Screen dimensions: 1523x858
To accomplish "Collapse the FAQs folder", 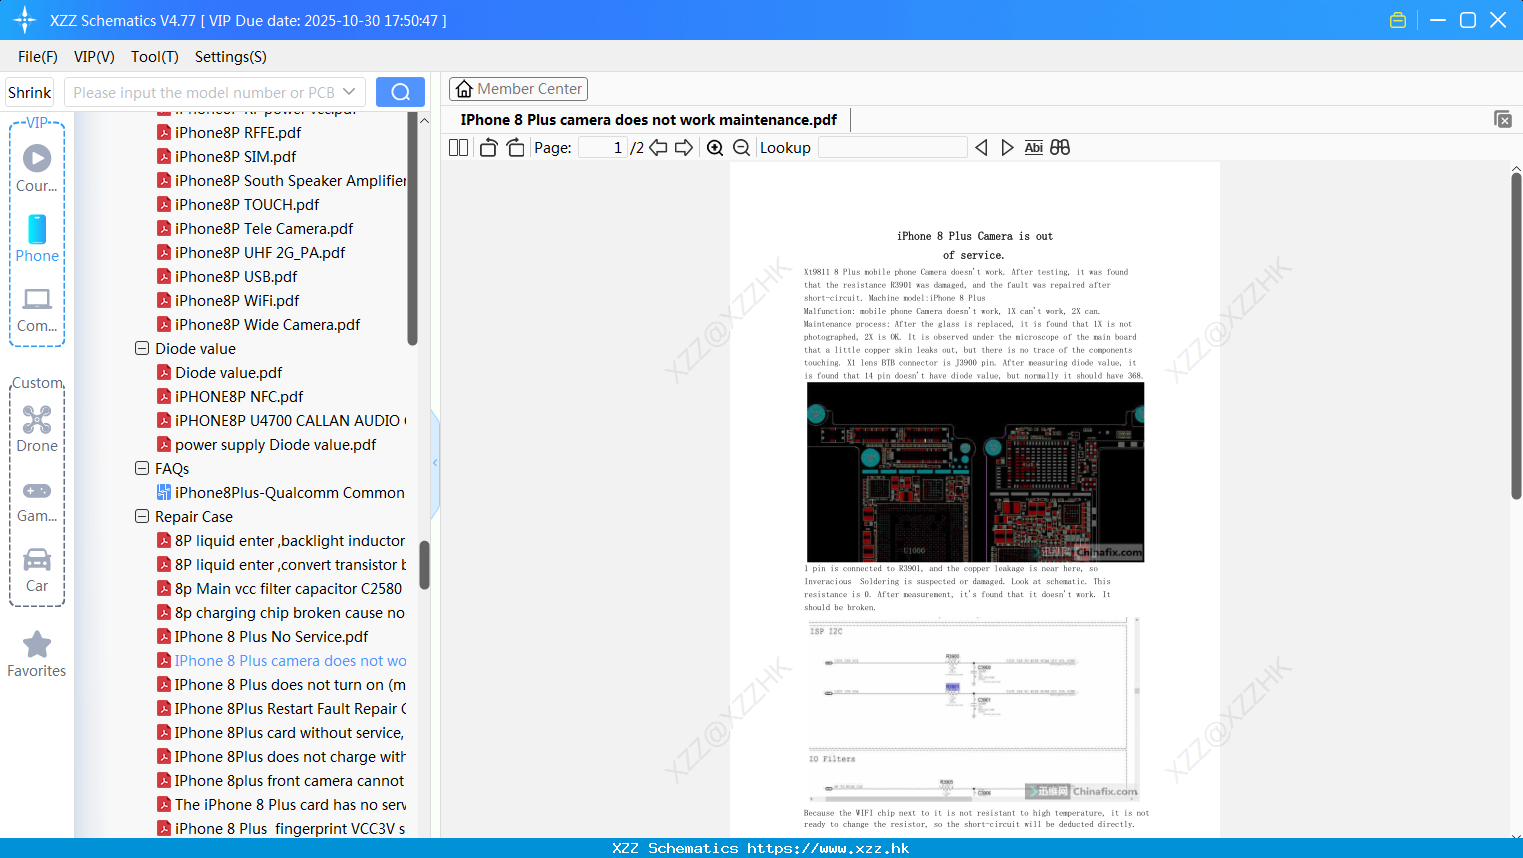I will tap(142, 469).
